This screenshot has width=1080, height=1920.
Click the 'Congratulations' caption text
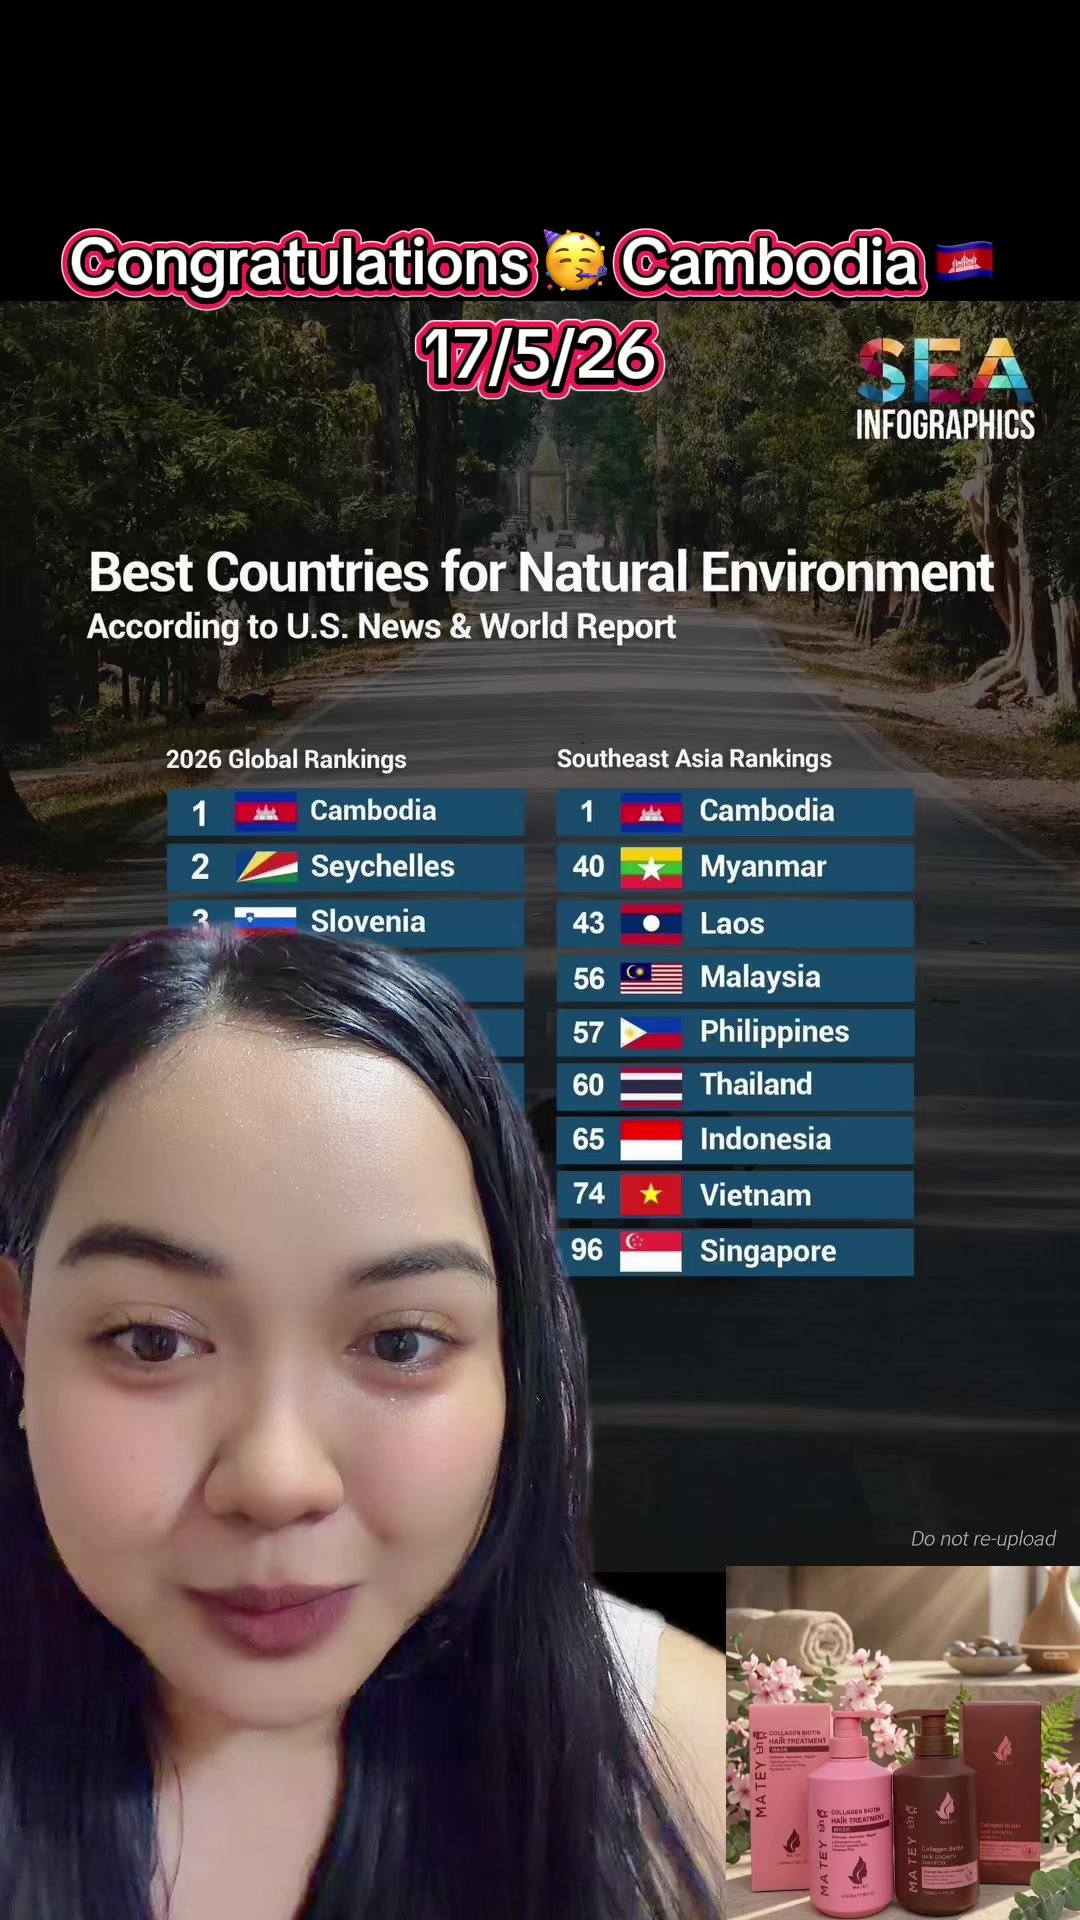(x=300, y=263)
